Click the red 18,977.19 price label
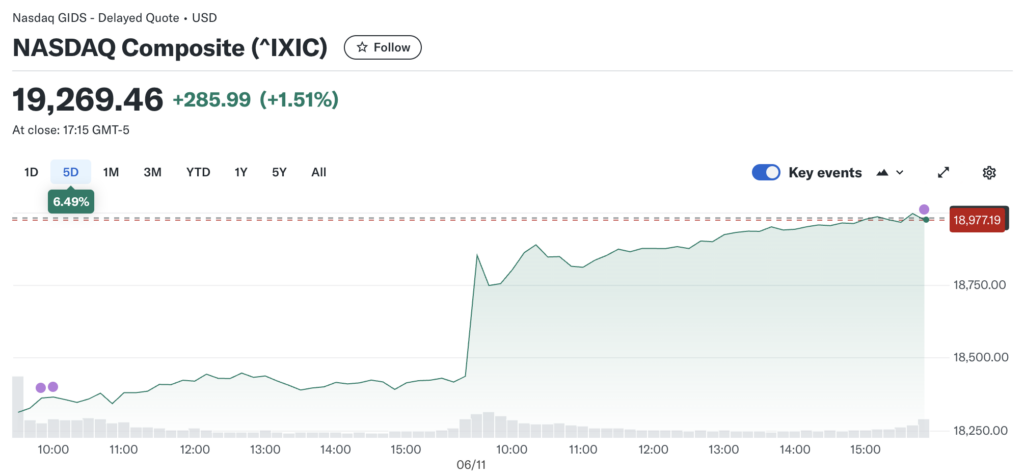This screenshot has height=476, width=1024. [x=978, y=220]
